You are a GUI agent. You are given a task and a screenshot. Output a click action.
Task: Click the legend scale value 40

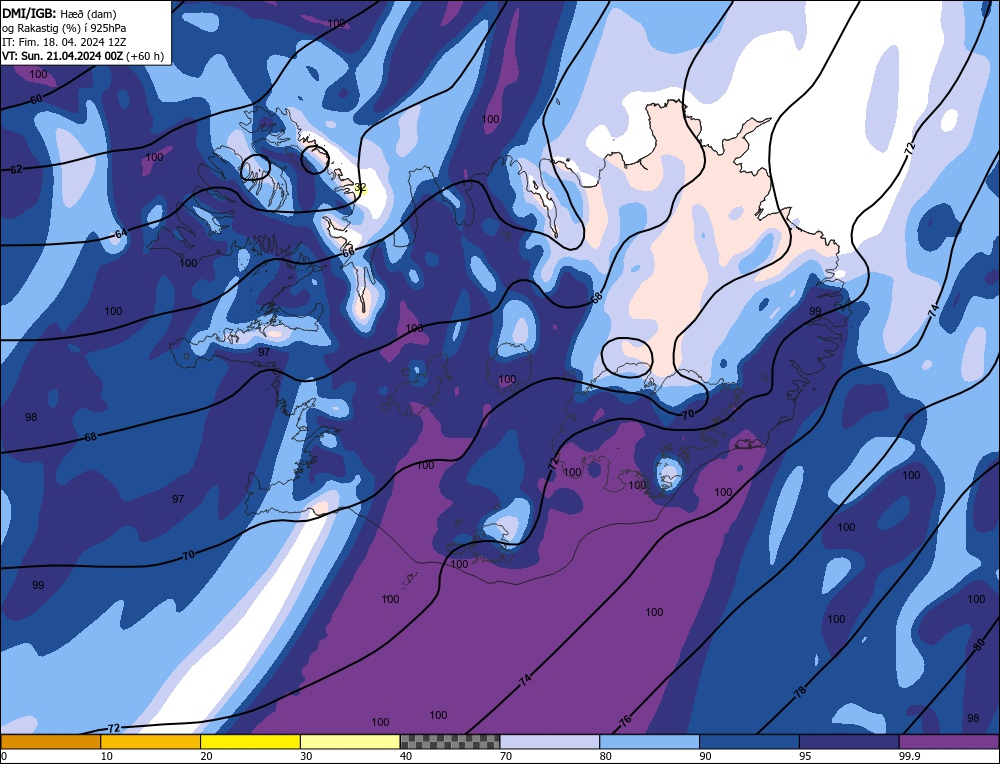click(406, 756)
